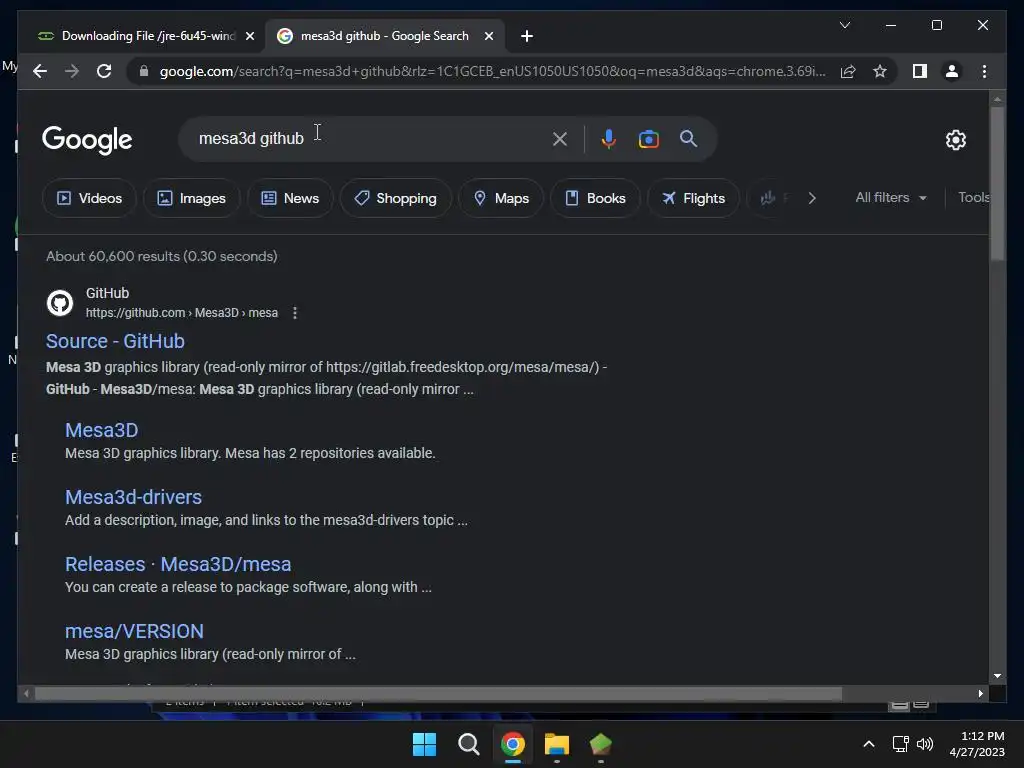Click the green cube taskbar app

pos(600,744)
